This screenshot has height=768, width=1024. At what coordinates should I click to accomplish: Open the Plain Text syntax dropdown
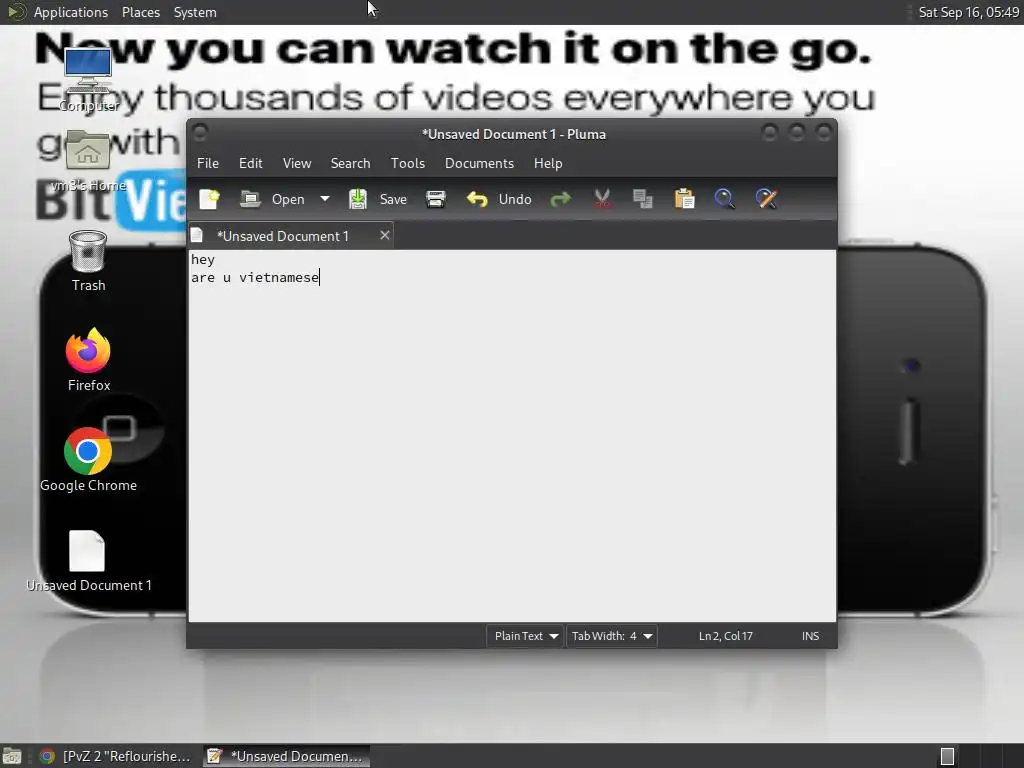526,636
